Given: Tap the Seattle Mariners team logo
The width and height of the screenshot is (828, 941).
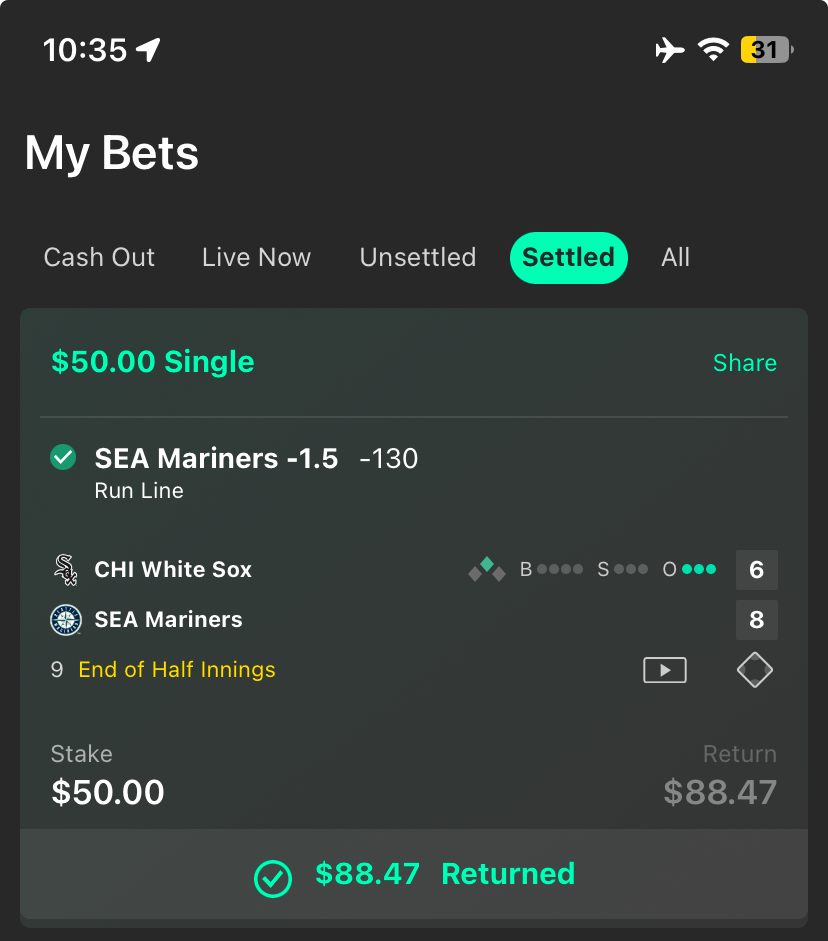Looking at the screenshot, I should coord(65,619).
